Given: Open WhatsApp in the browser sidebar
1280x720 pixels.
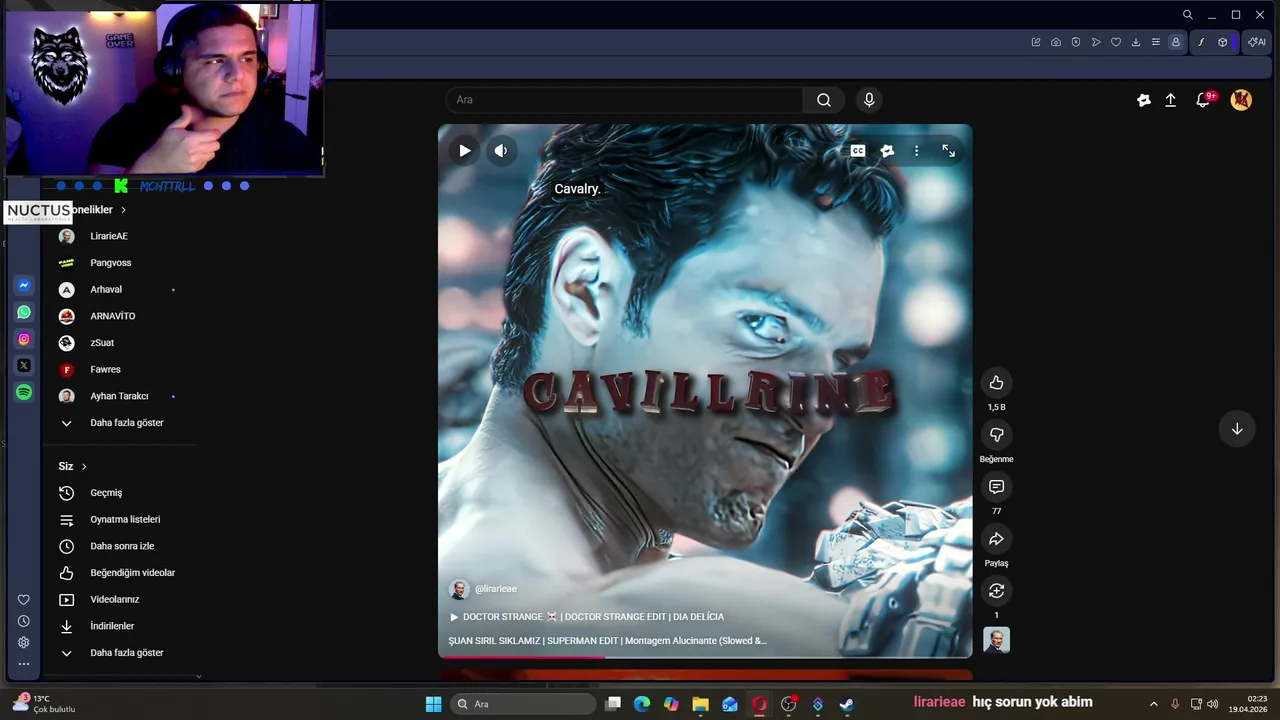Looking at the screenshot, I should [x=24, y=312].
